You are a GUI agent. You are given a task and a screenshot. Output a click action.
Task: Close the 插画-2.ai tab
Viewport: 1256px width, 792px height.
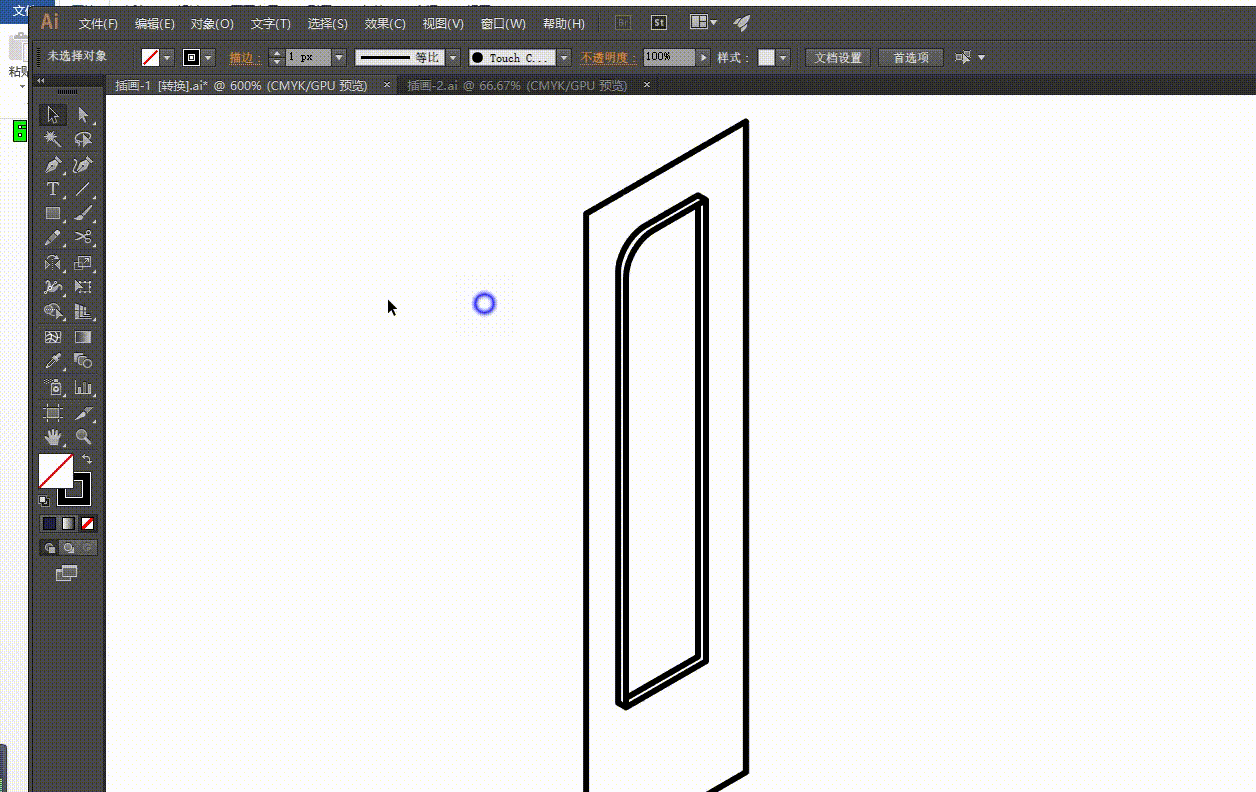pyautogui.click(x=647, y=85)
